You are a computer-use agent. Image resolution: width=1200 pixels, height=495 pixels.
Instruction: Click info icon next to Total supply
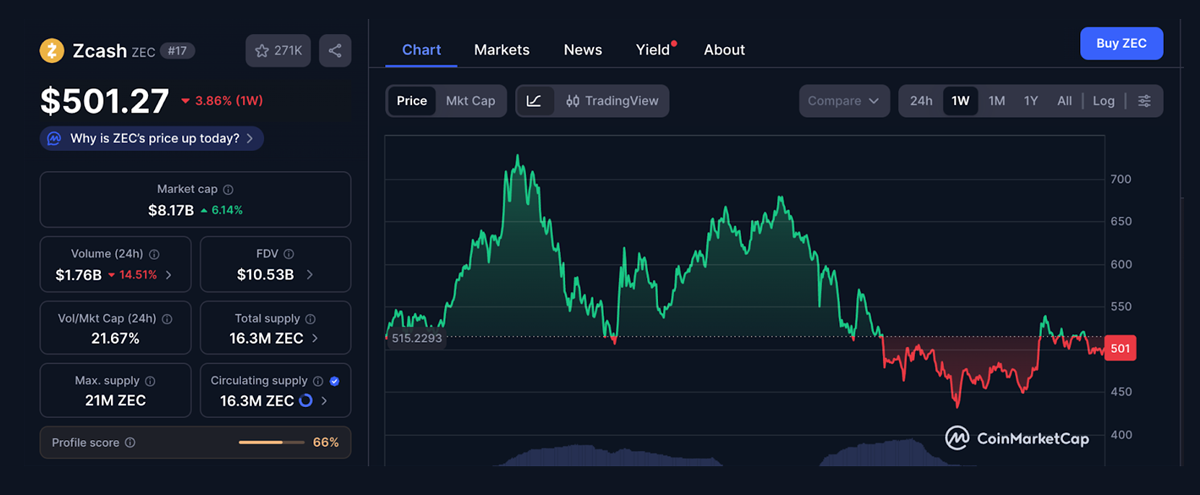click(x=311, y=319)
